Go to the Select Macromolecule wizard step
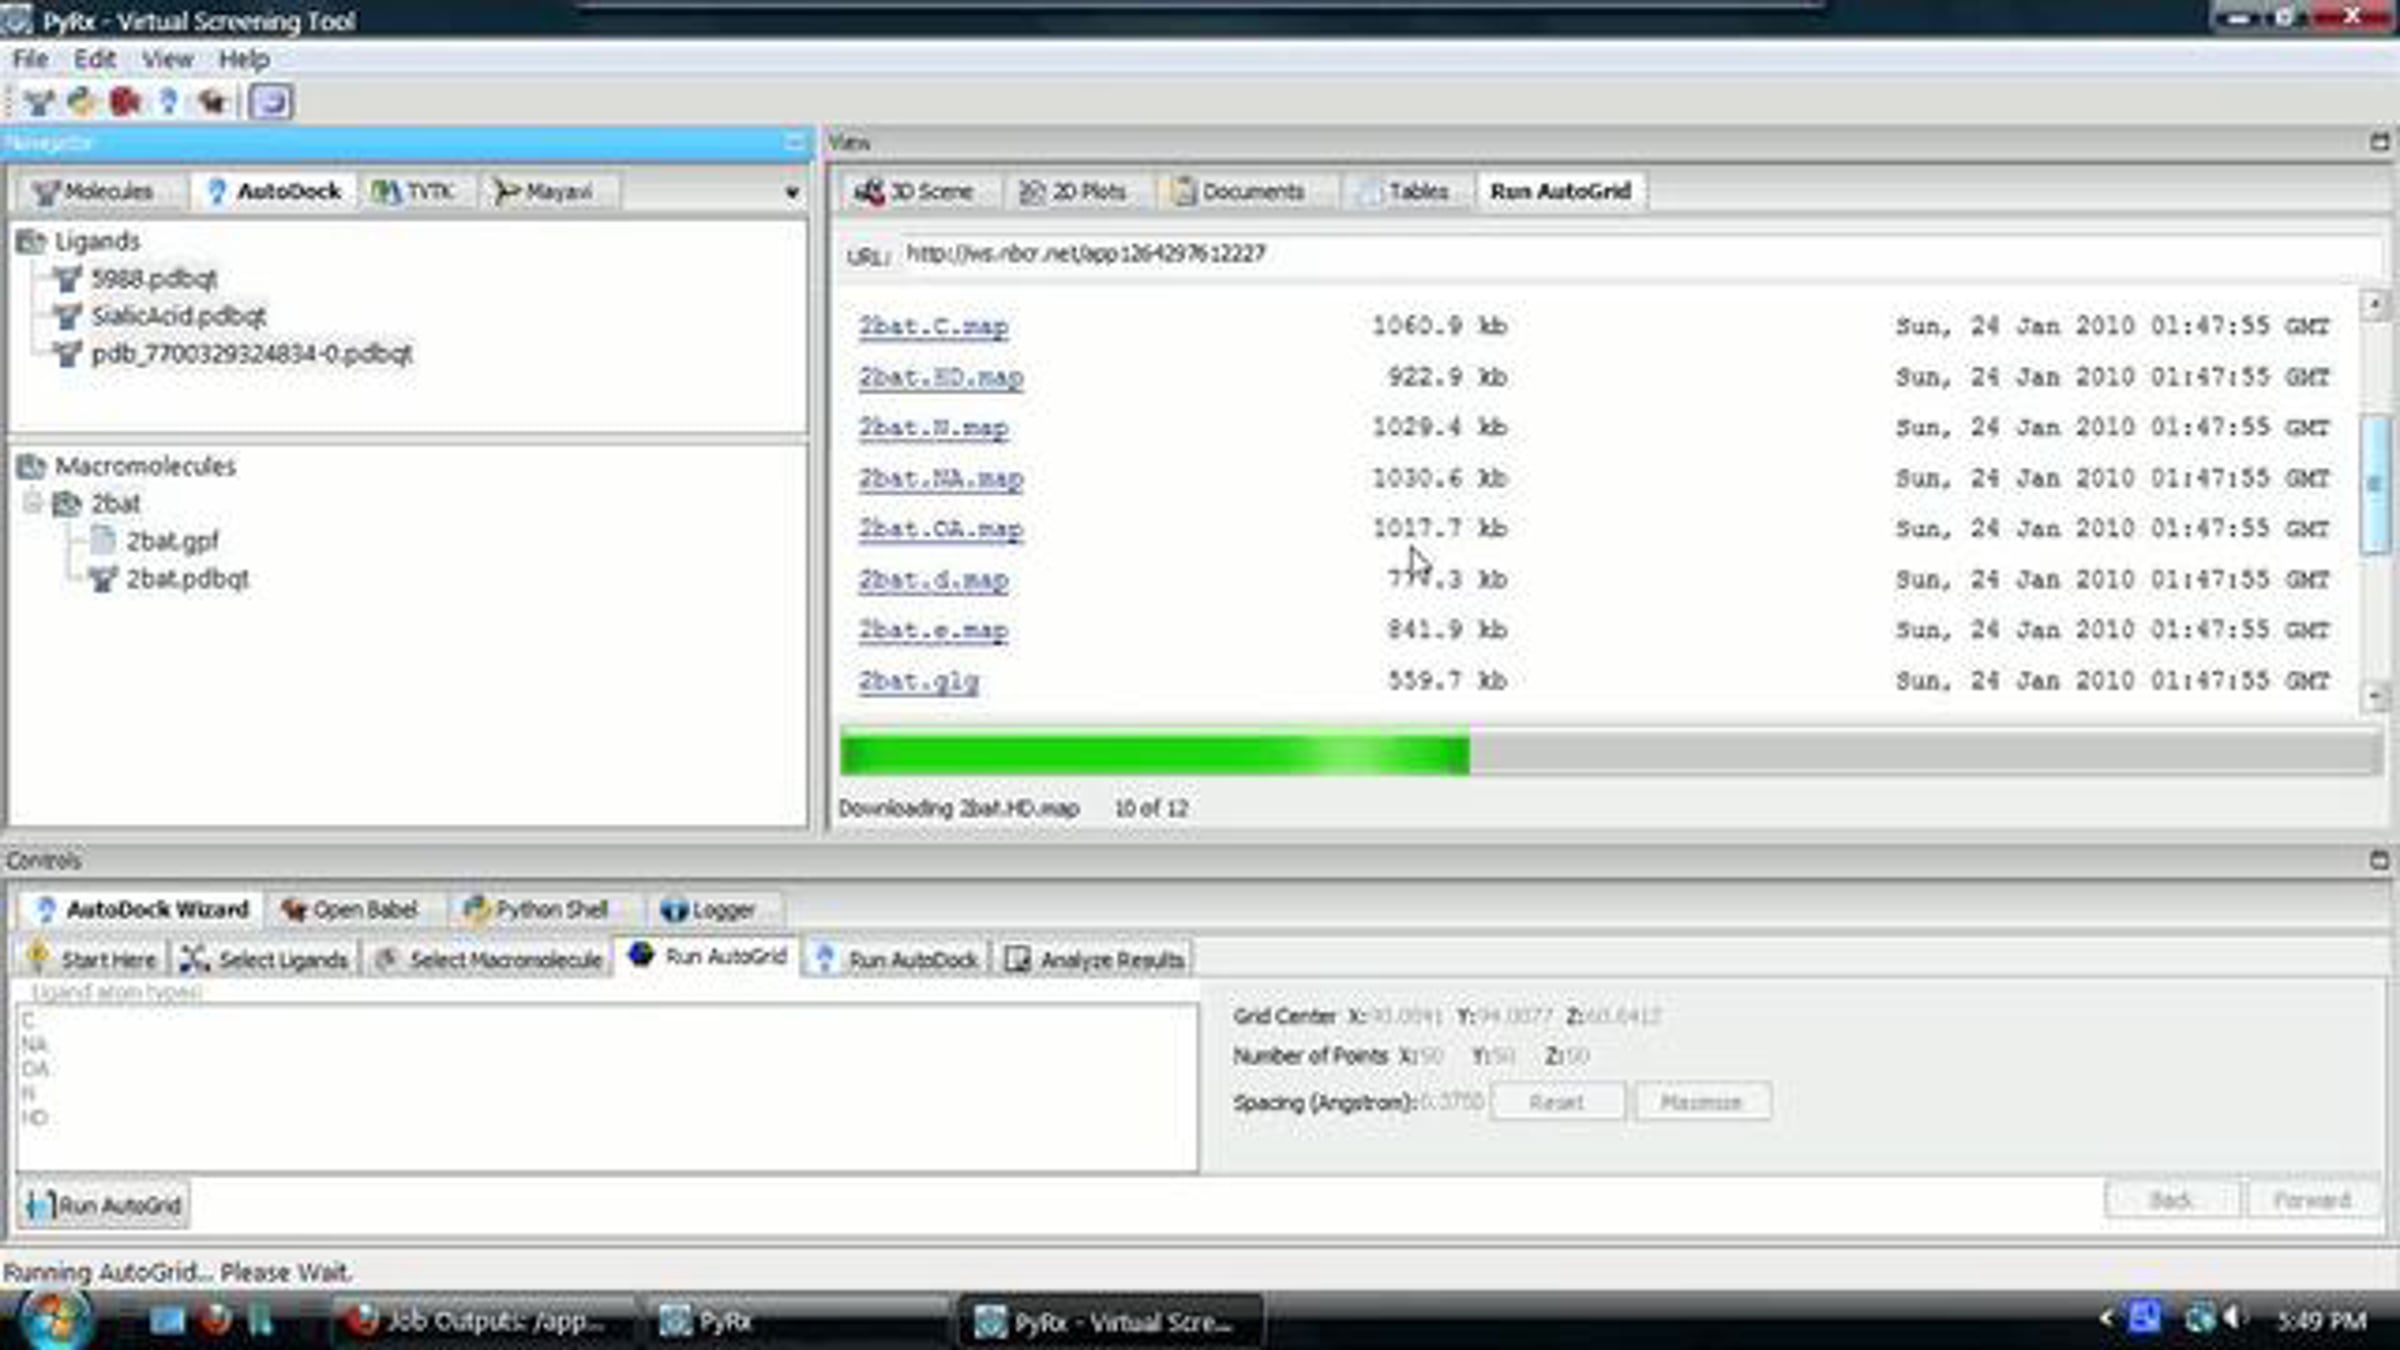Viewport: 2400px width, 1350px height. point(488,959)
